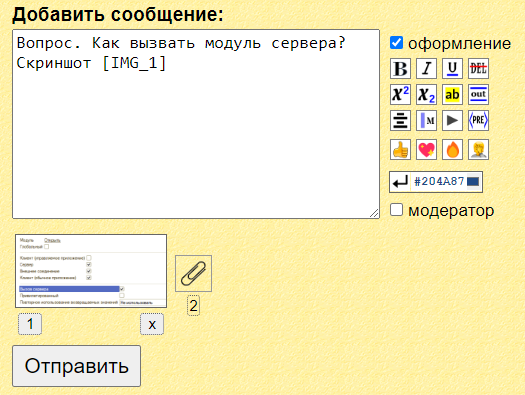Insert the fire emoji
The image size is (525, 395).
(x=452, y=149)
